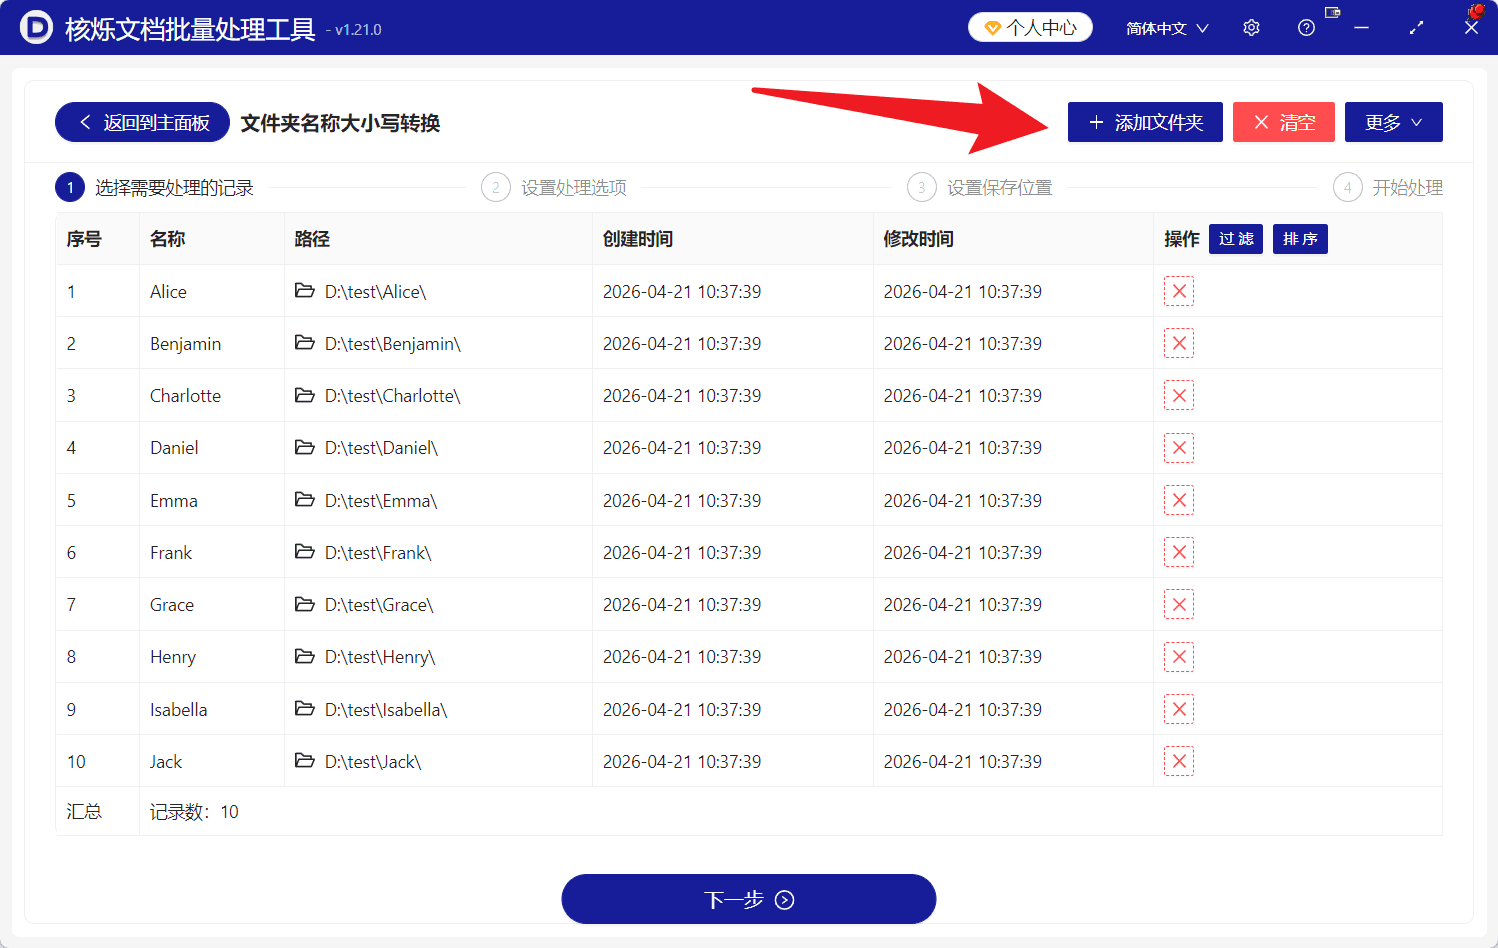Click the red pin icon at top right

(1478, 10)
